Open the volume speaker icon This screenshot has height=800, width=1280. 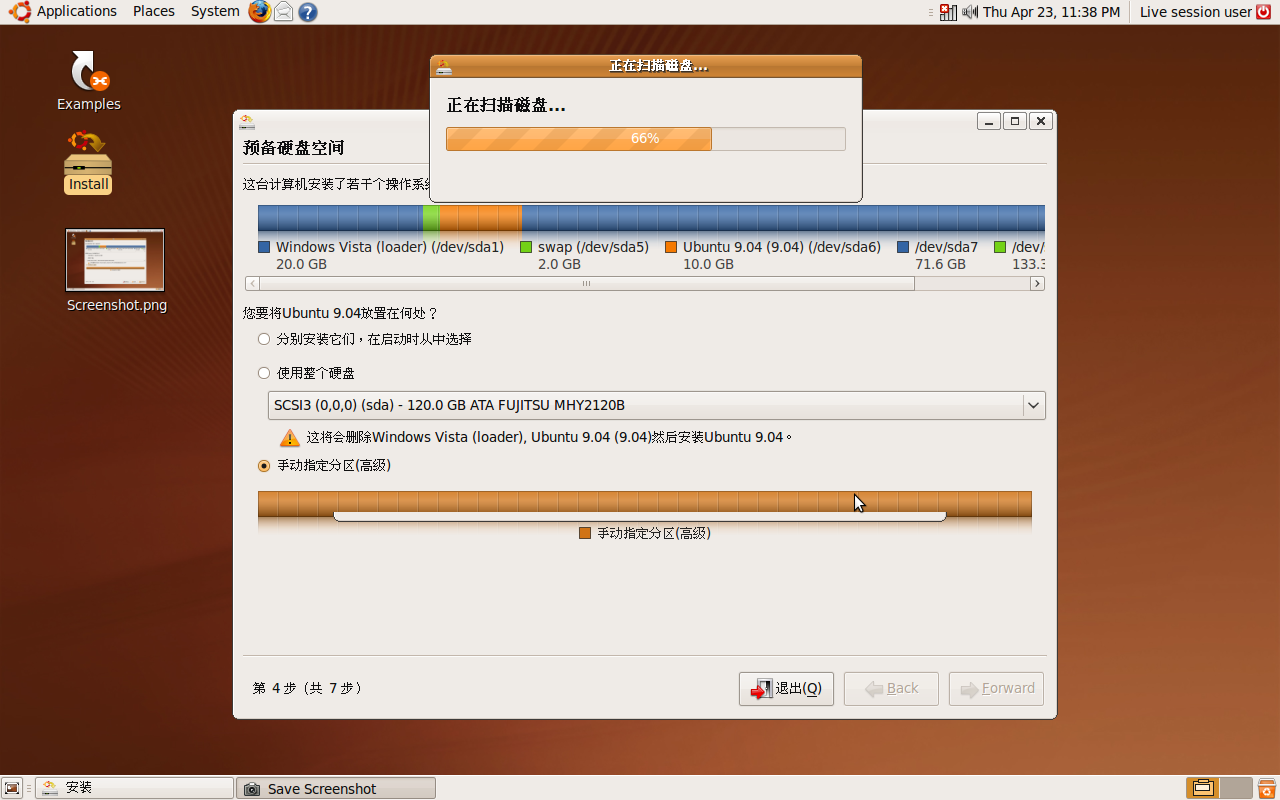tap(970, 12)
